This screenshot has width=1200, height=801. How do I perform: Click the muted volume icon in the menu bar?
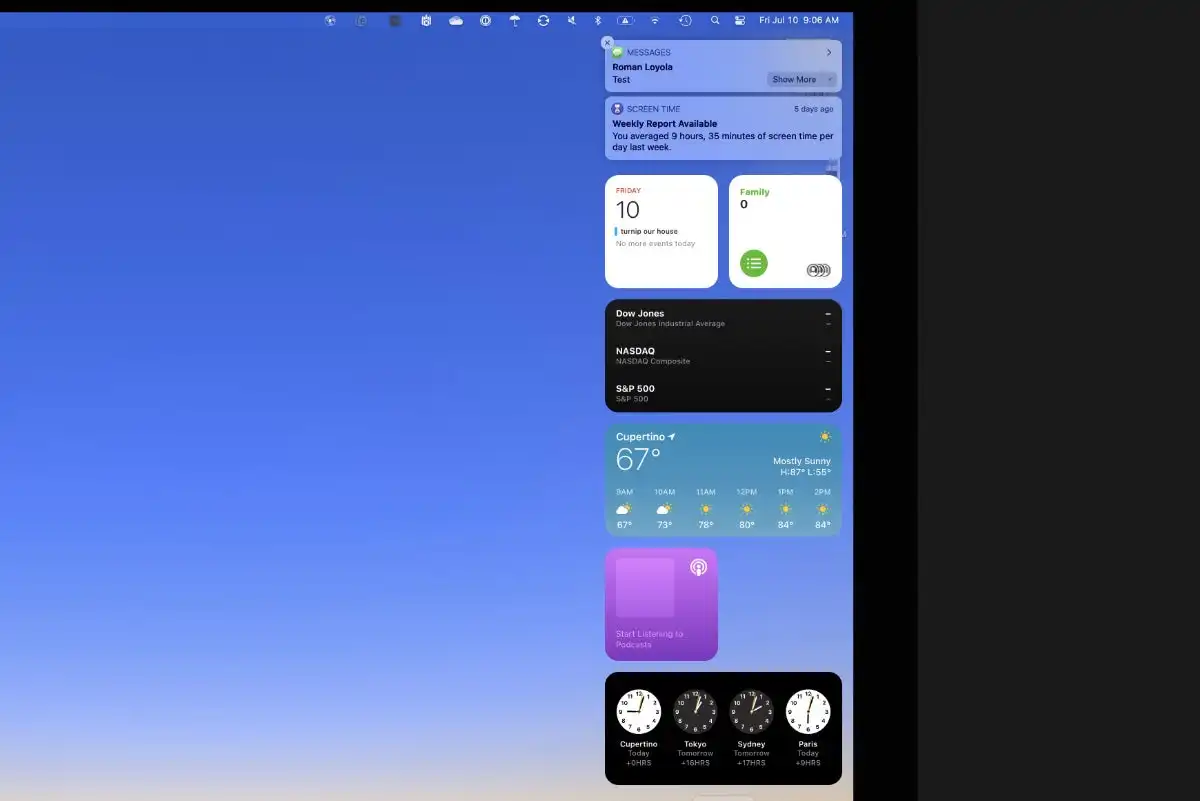(573, 20)
